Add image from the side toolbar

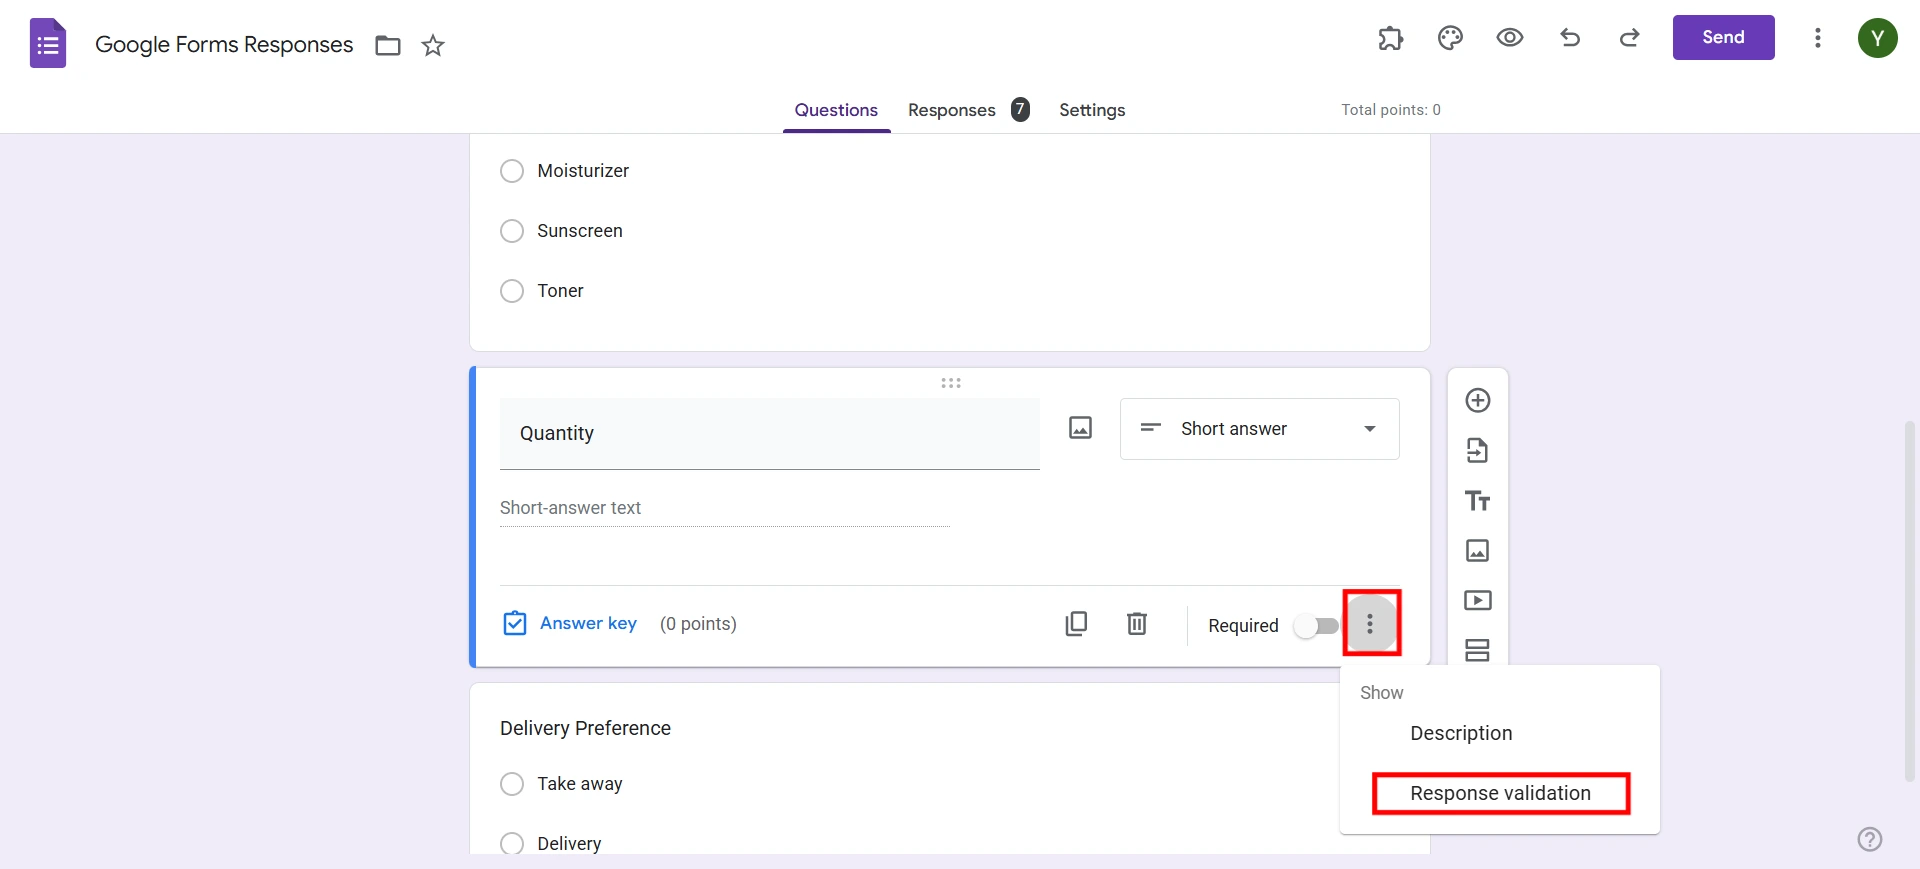tap(1478, 551)
